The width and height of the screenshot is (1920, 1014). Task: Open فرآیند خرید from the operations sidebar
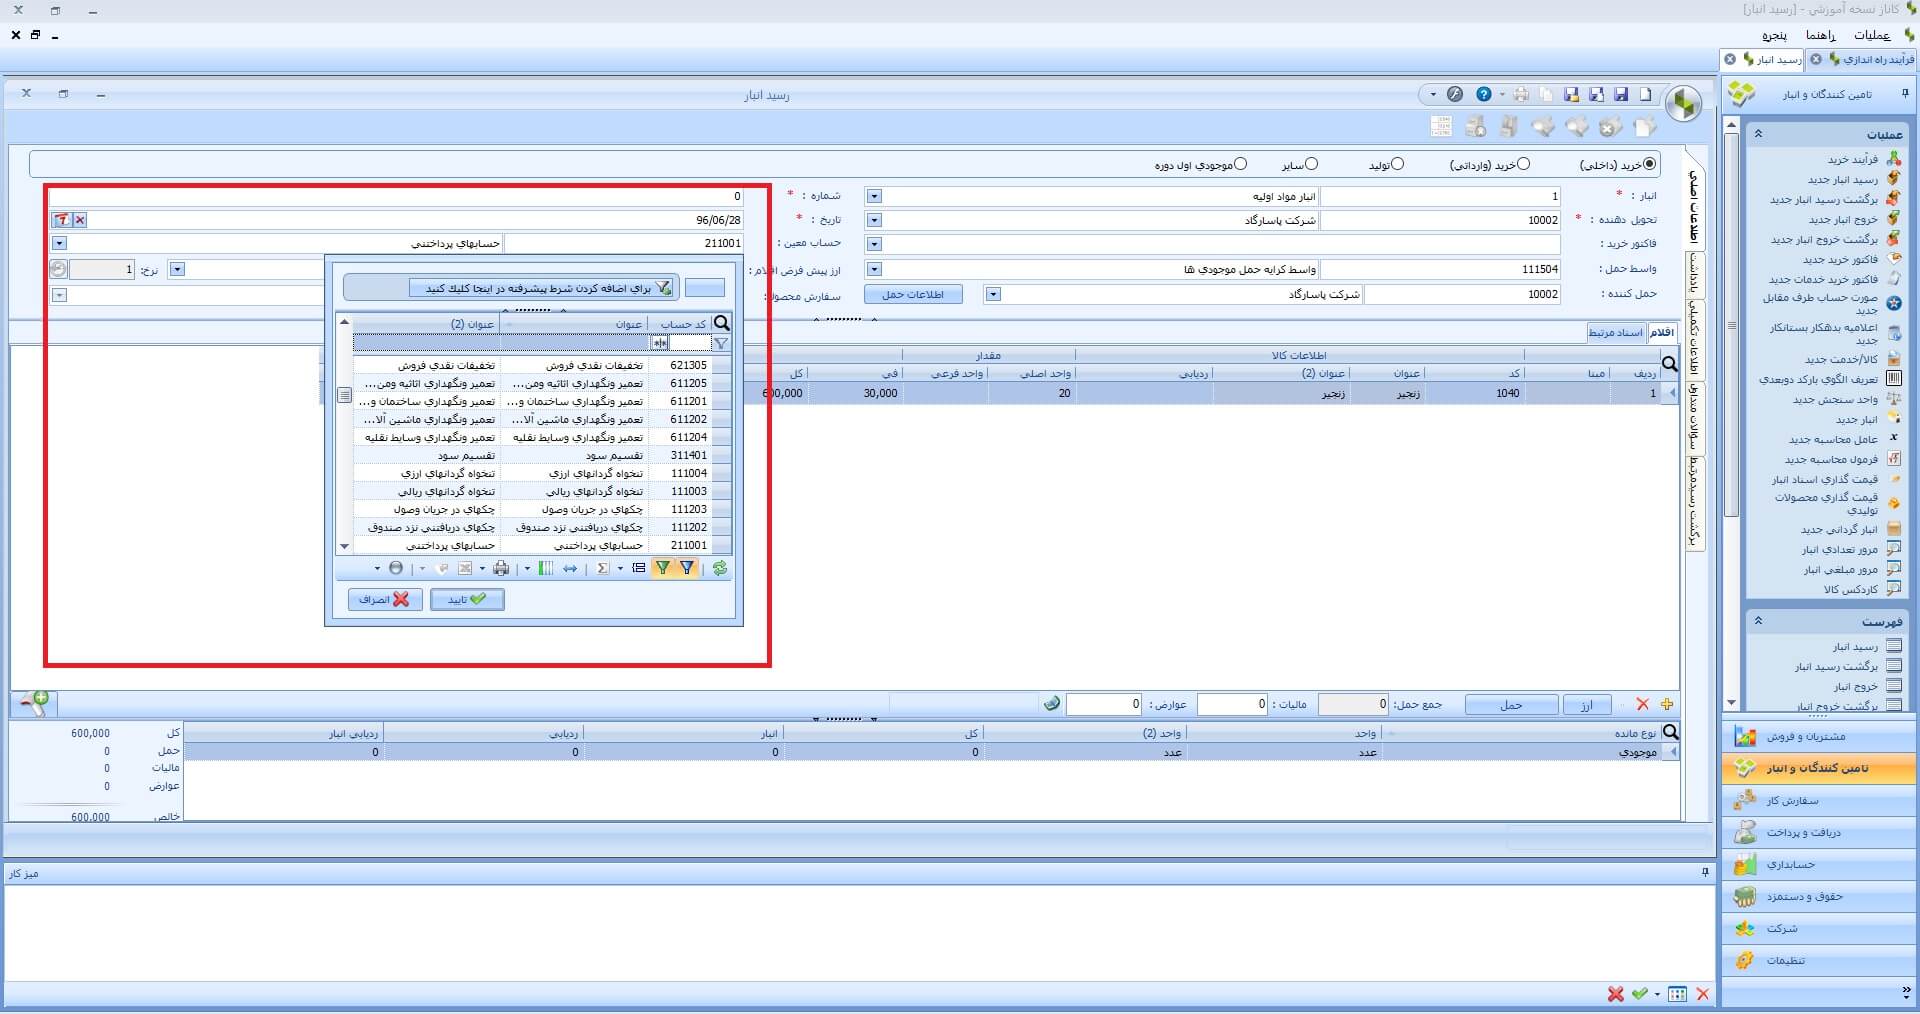coord(1852,159)
